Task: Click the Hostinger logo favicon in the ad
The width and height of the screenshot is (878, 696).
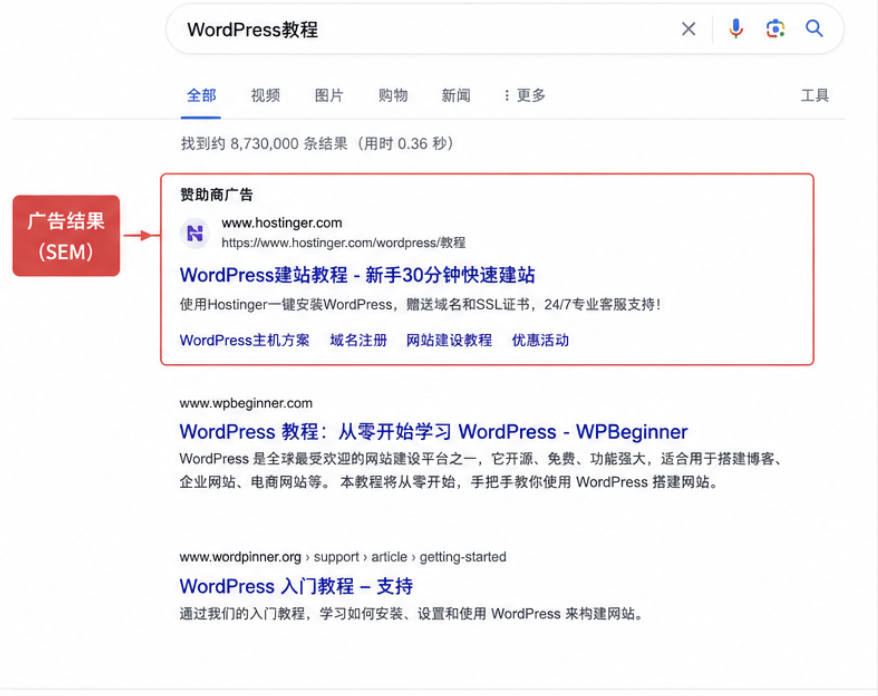Action: pos(194,233)
